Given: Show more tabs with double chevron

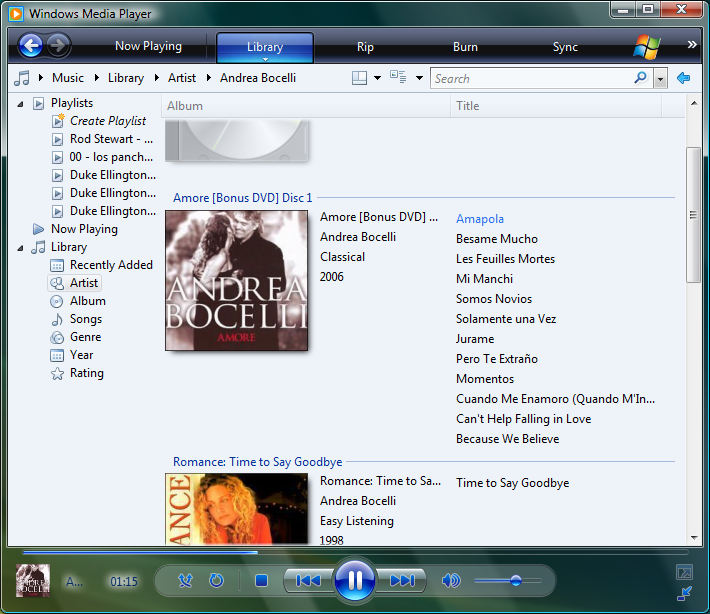Looking at the screenshot, I should [x=692, y=44].
